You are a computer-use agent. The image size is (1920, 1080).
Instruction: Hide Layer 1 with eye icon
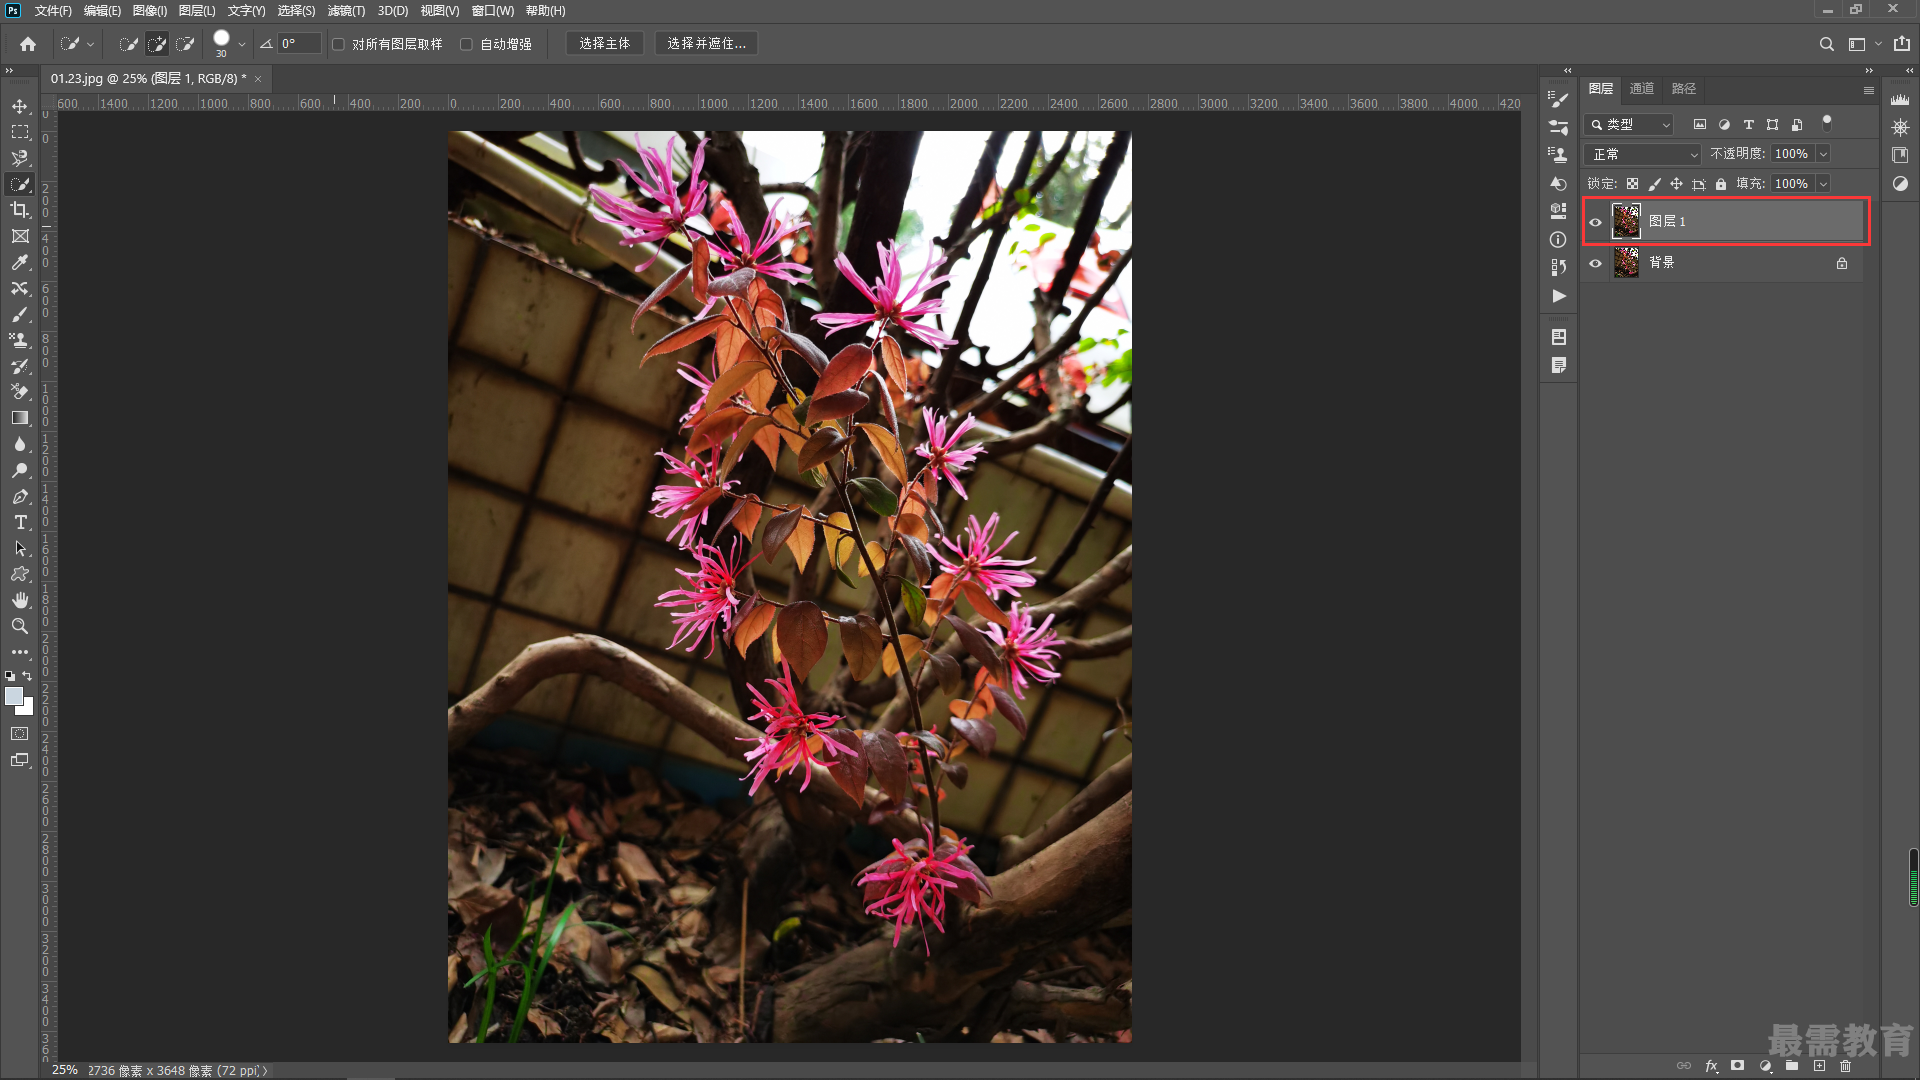(1596, 222)
